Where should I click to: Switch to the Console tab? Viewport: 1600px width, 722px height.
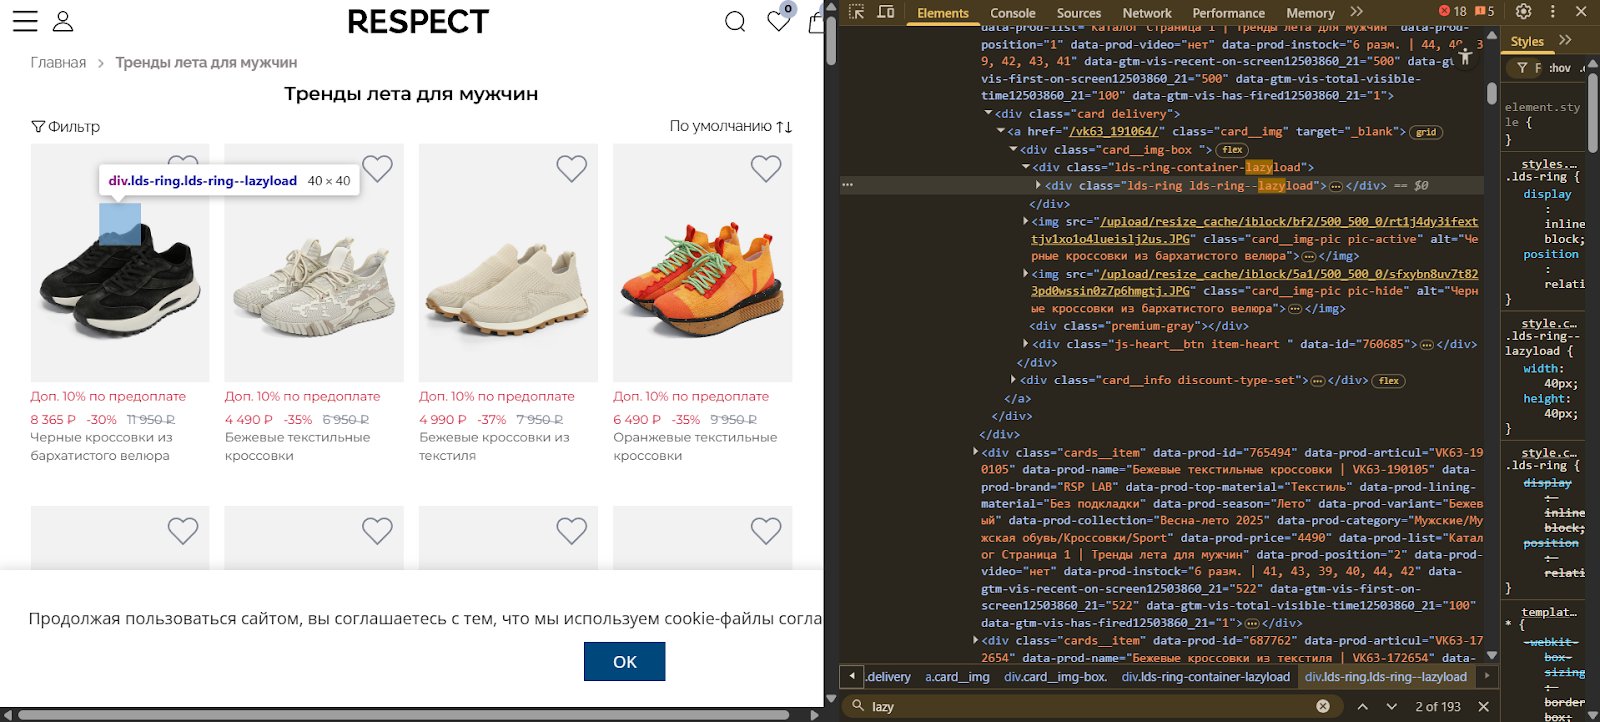point(1012,13)
